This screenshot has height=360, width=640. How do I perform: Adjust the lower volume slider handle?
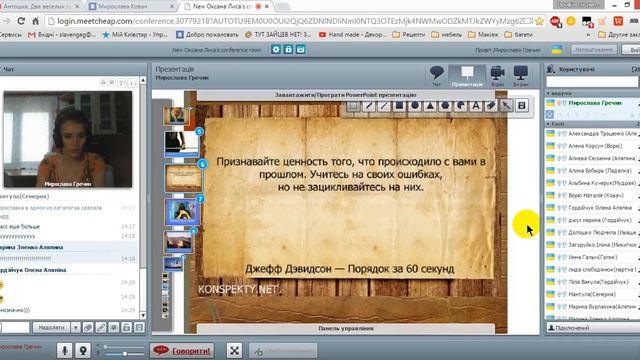coord(124,354)
